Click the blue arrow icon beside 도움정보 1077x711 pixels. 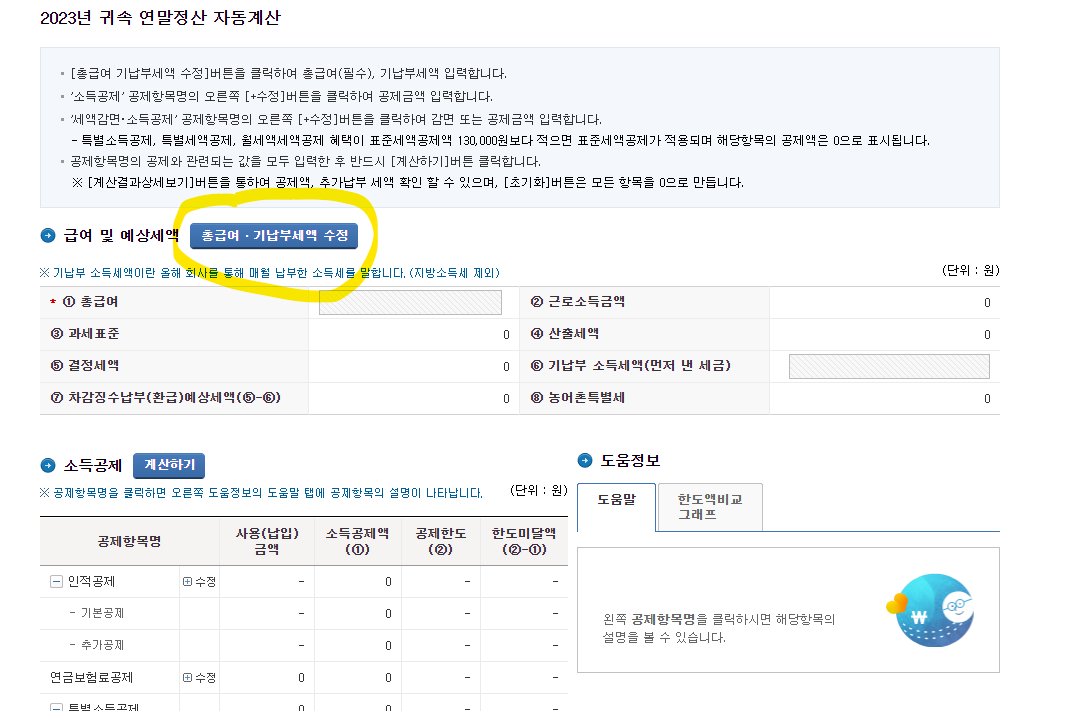[x=584, y=462]
